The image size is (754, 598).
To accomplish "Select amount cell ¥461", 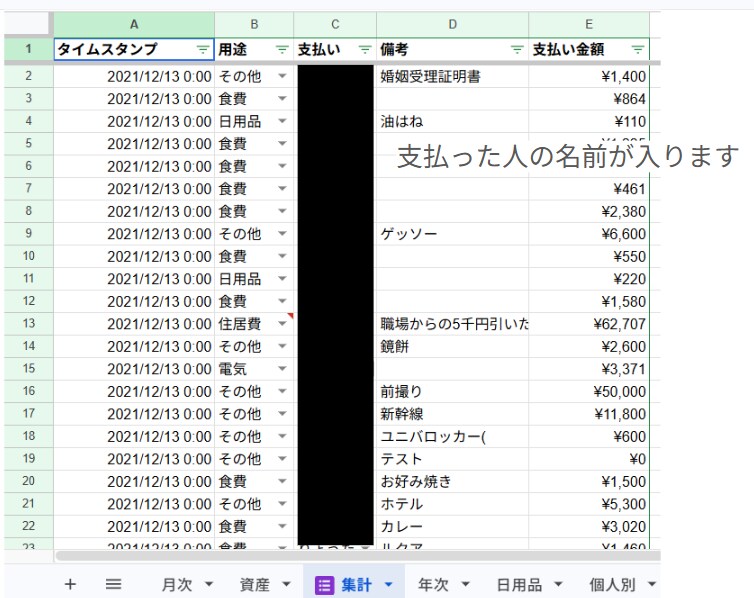I will point(589,188).
